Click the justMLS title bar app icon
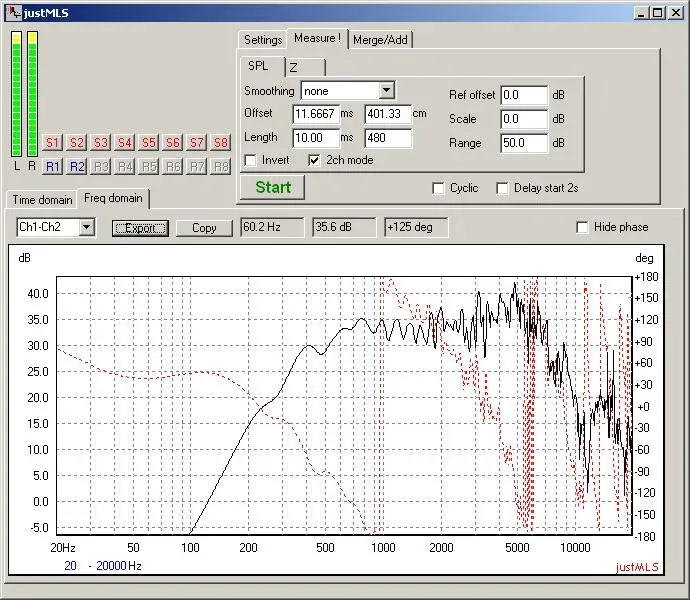690x600 pixels. pos(13,12)
